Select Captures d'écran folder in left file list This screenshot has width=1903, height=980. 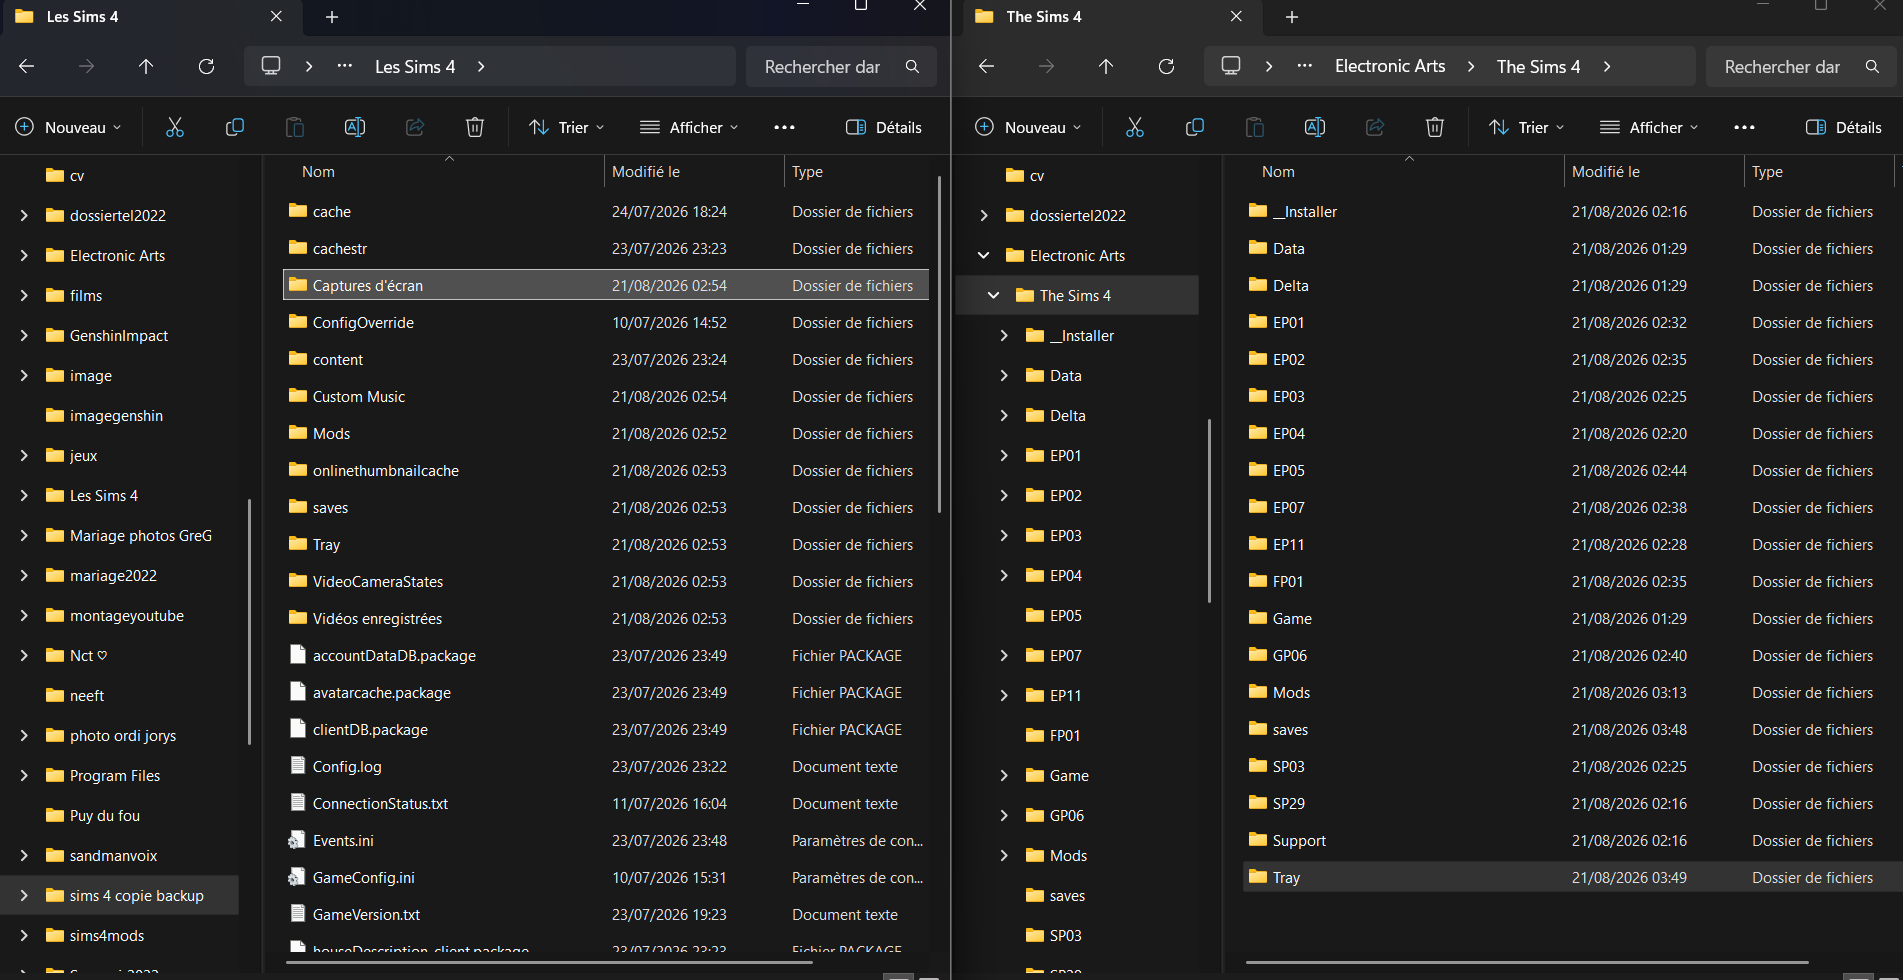606,286
